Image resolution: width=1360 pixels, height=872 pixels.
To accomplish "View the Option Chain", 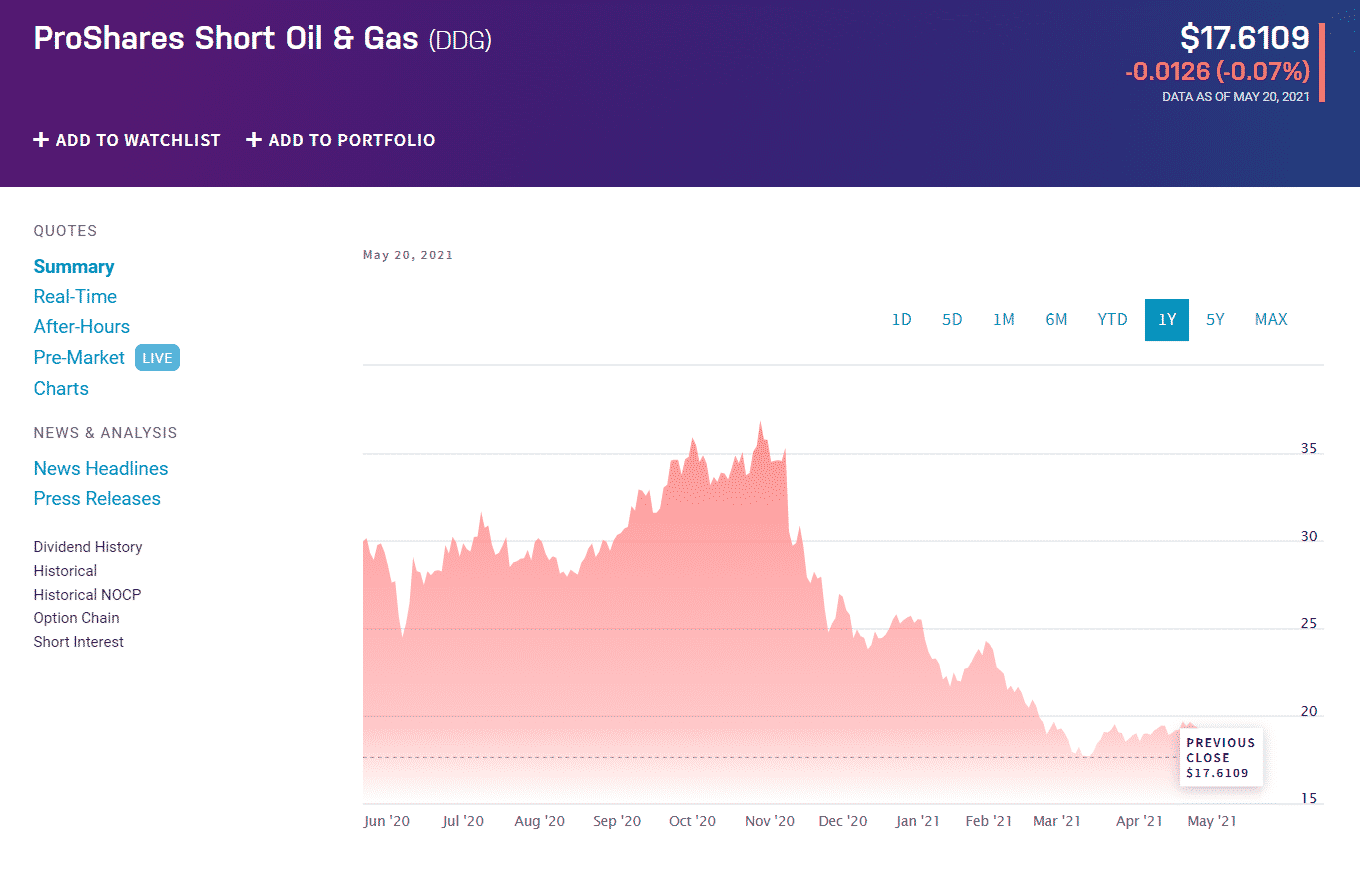I will point(76,618).
